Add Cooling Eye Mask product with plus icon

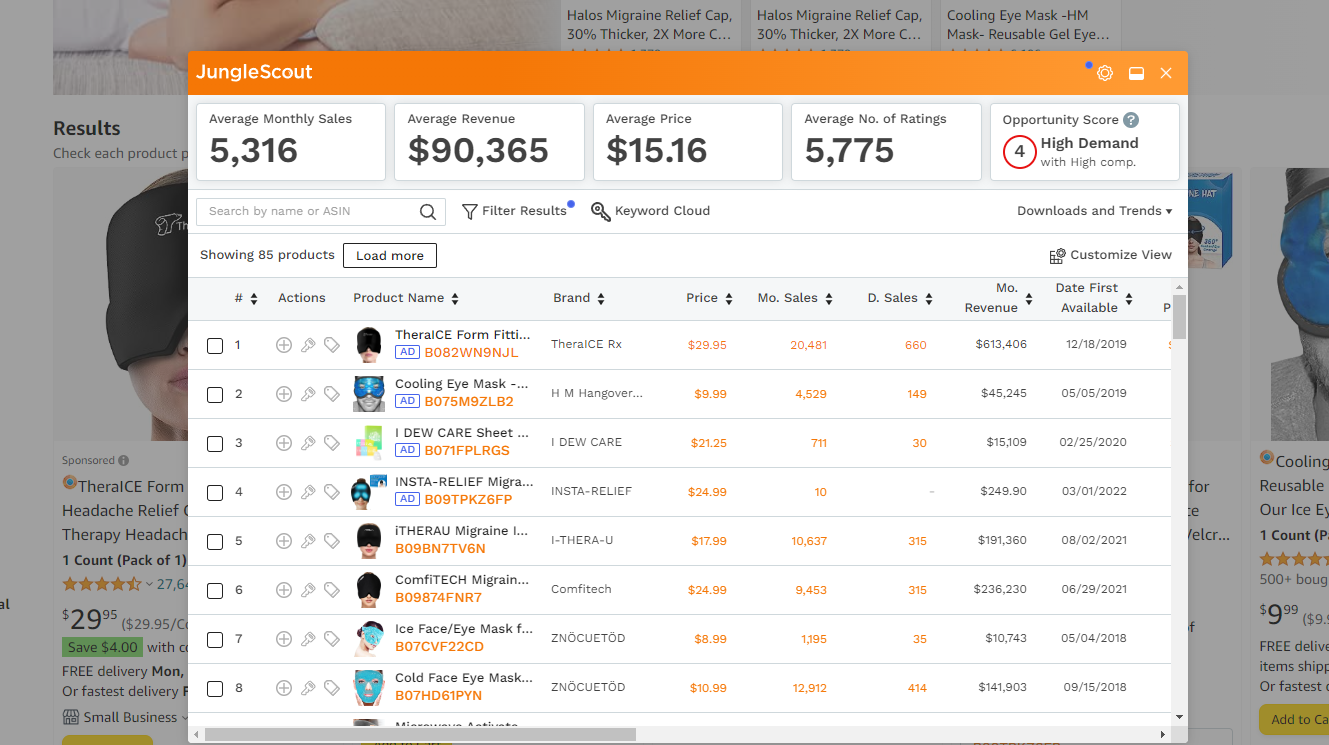pyautogui.click(x=284, y=394)
